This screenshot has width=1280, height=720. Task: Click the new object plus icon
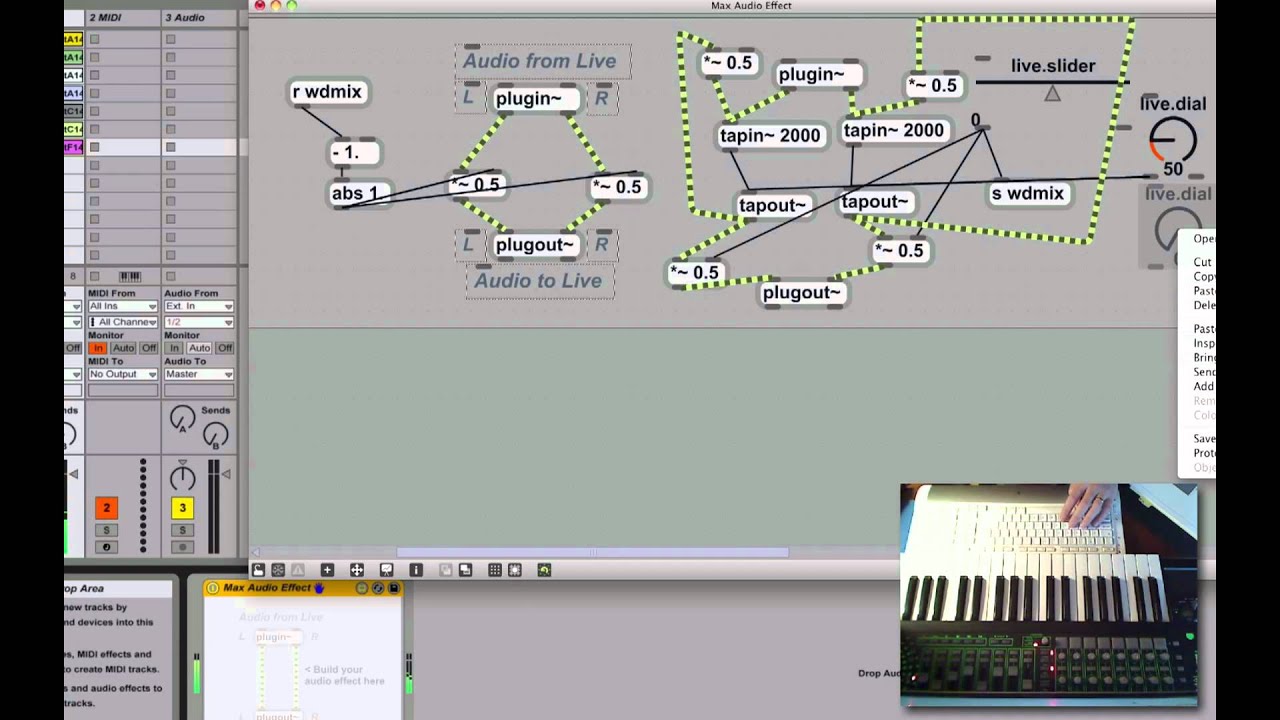point(327,570)
